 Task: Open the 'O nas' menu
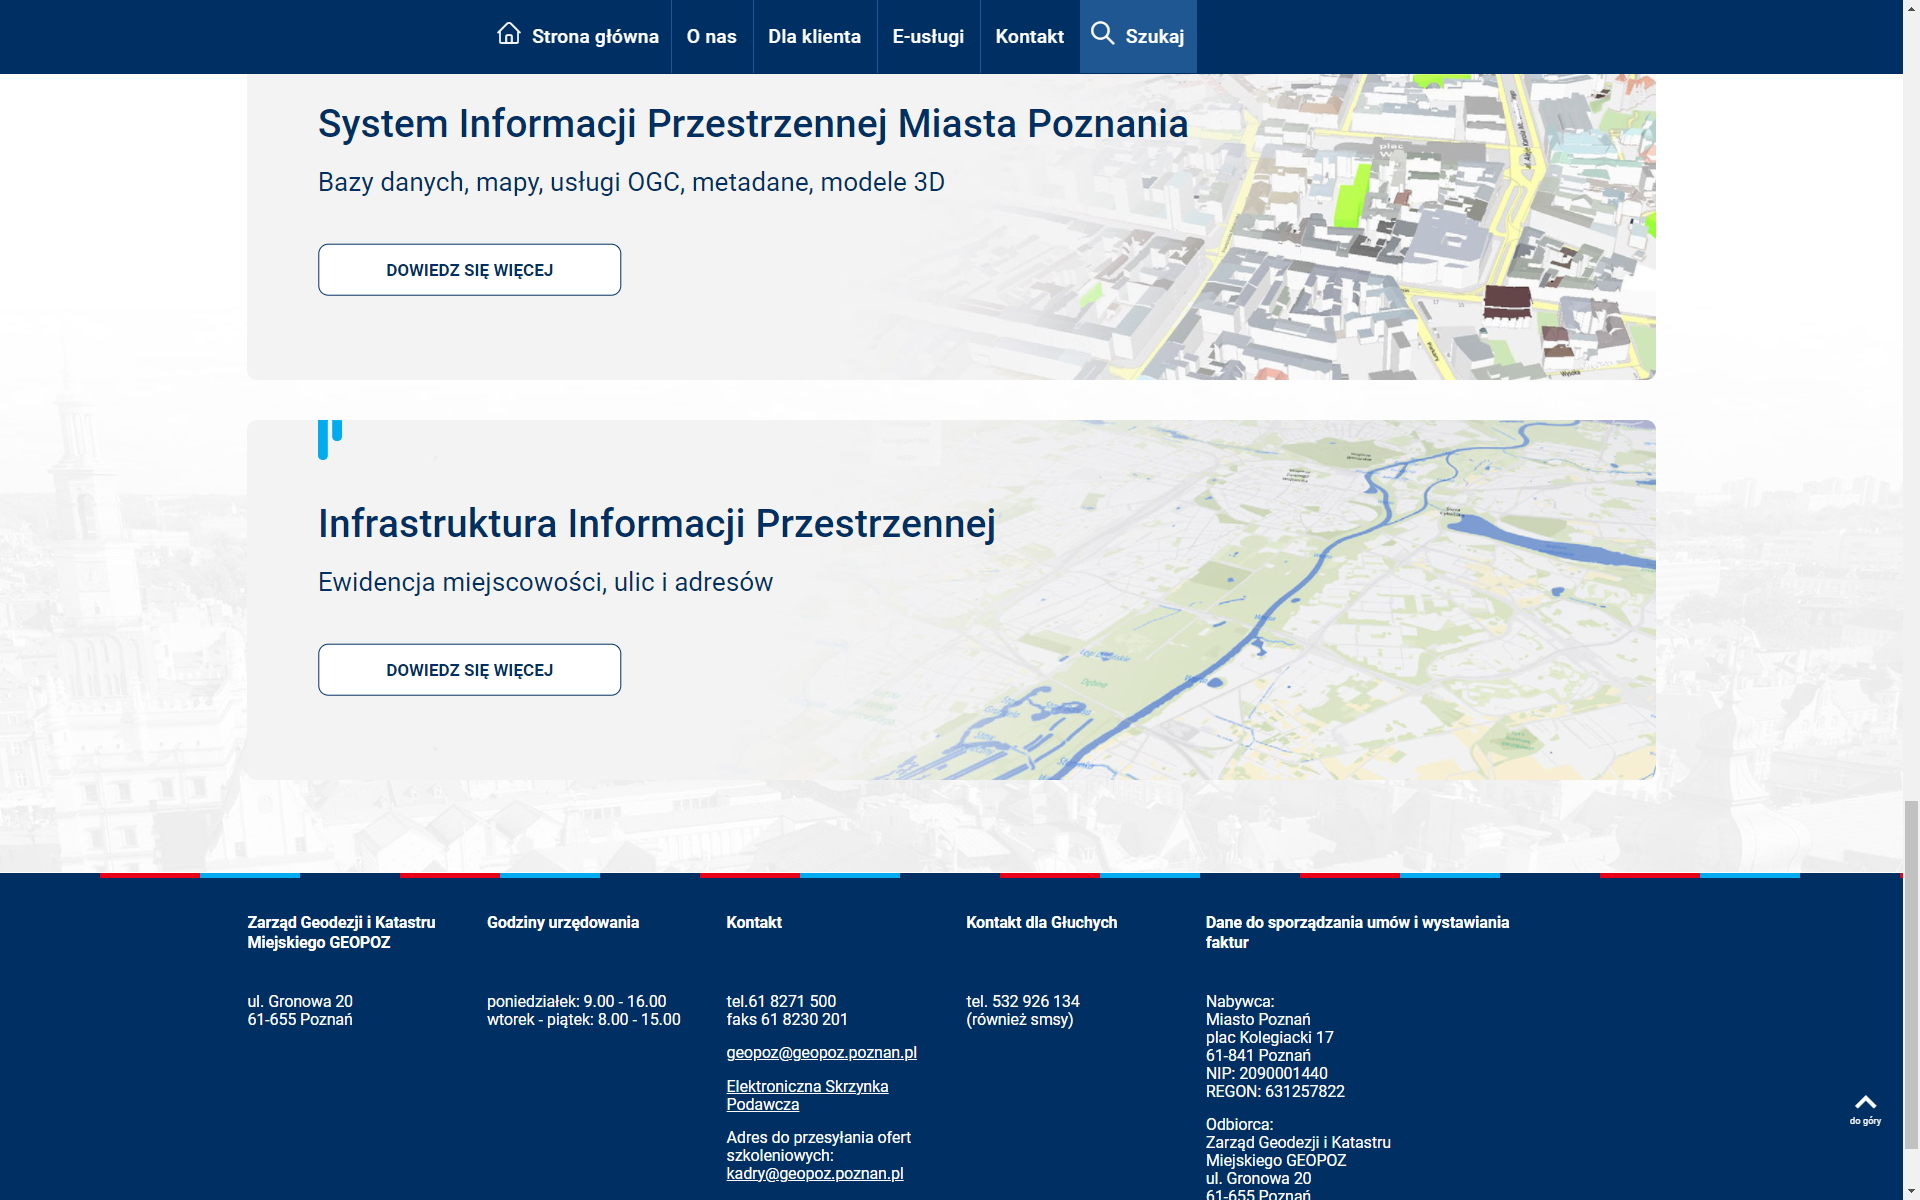711,37
